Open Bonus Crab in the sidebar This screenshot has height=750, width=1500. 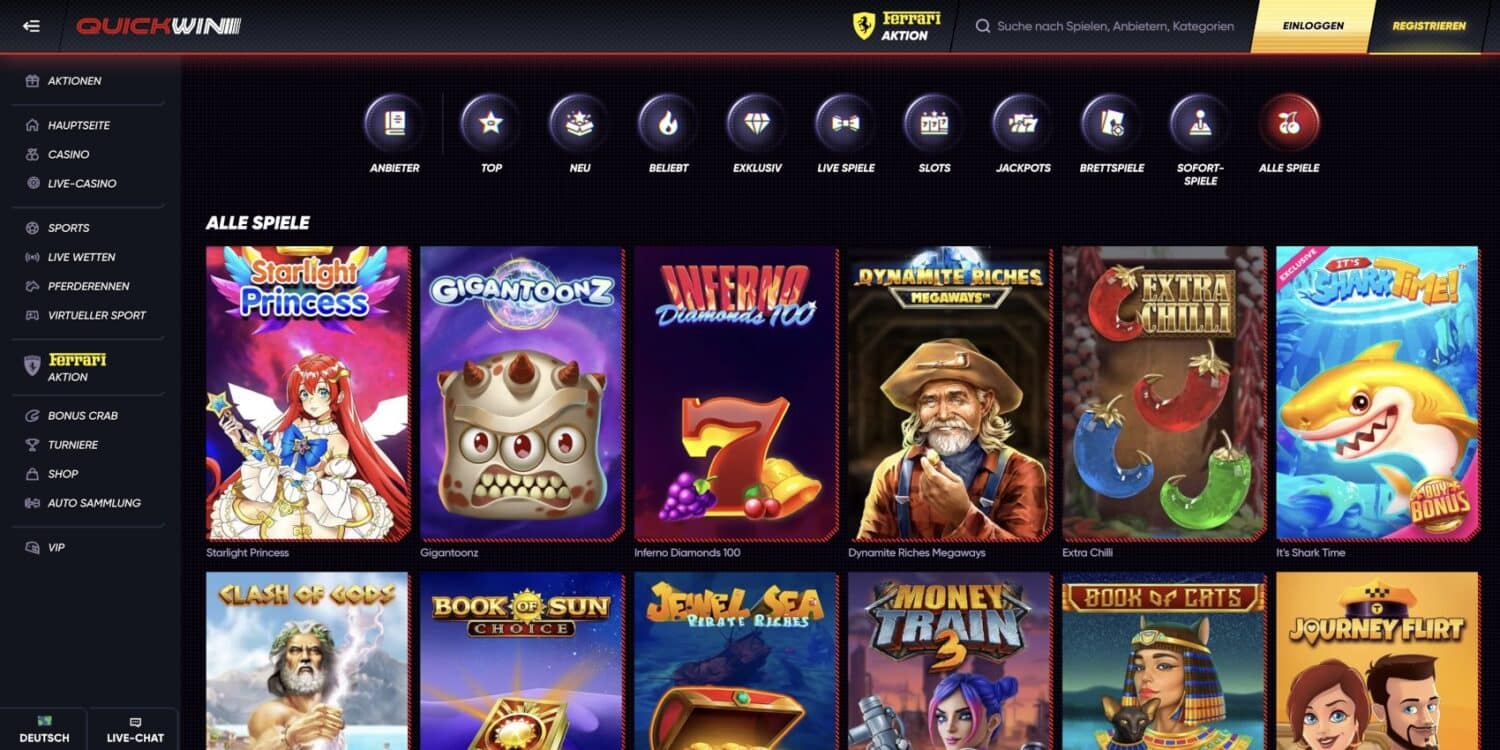pyautogui.click(x=82, y=415)
